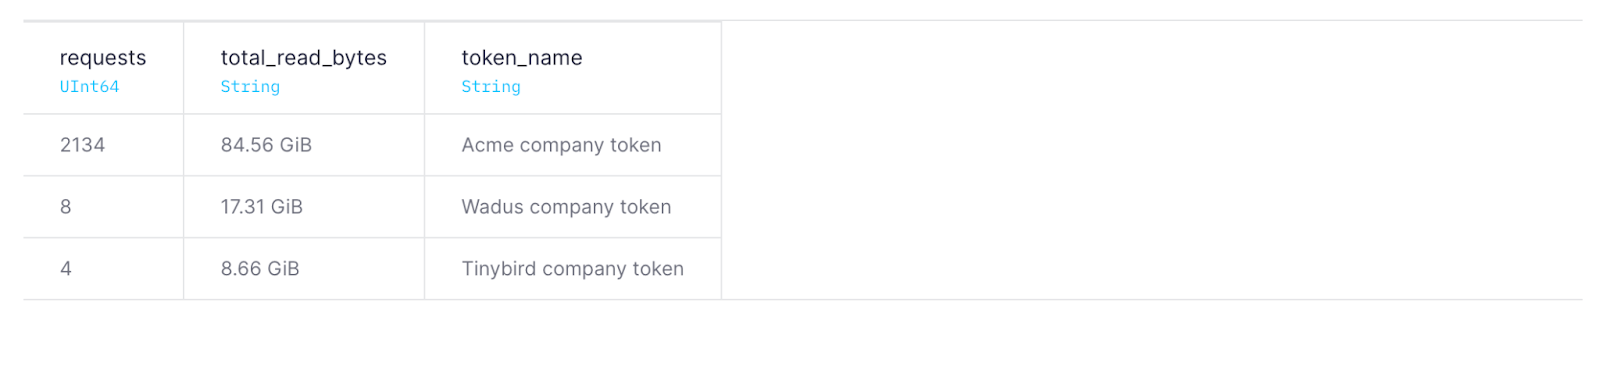This screenshot has height=380, width=1600.
Task: Click the requests cell showing 8
Action: [x=103, y=207]
